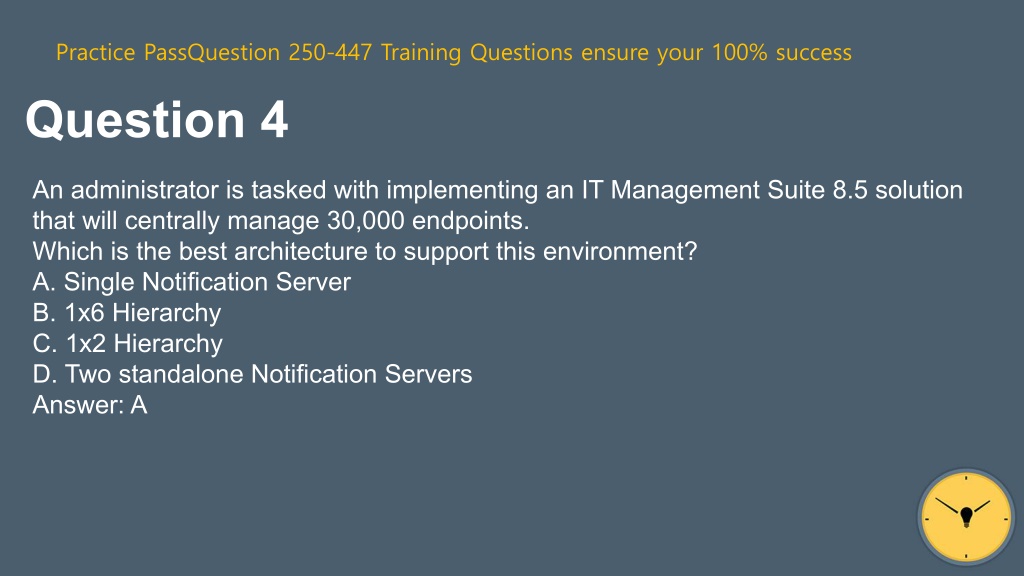Select option D. Two standalone Notification Servers
Image resolution: width=1024 pixels, height=576 pixels.
(252, 374)
